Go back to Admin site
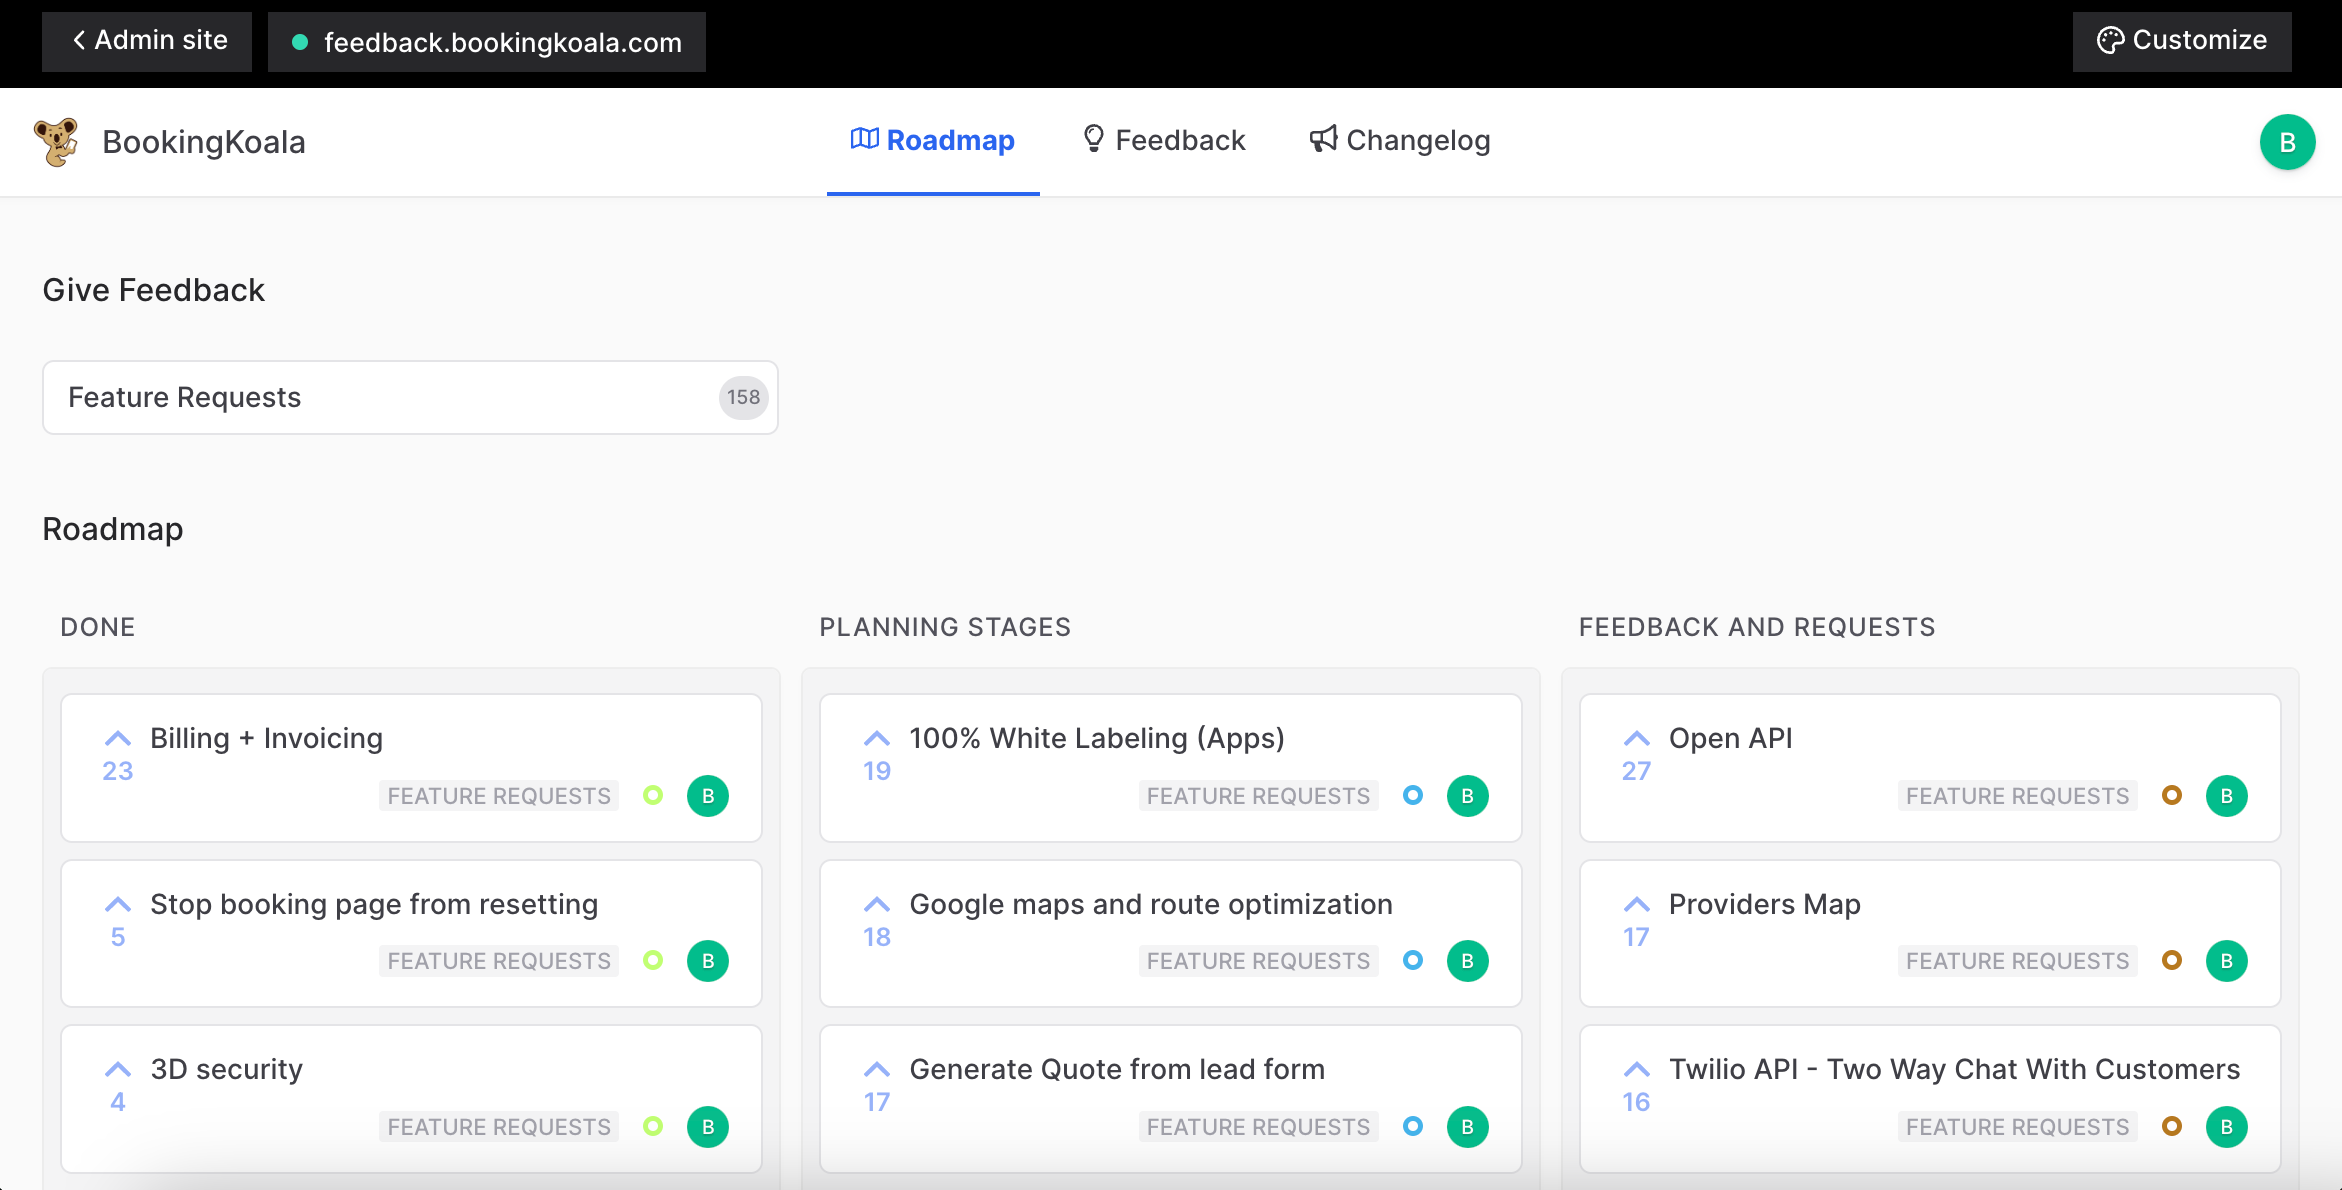This screenshot has width=2342, height=1190. point(147,41)
